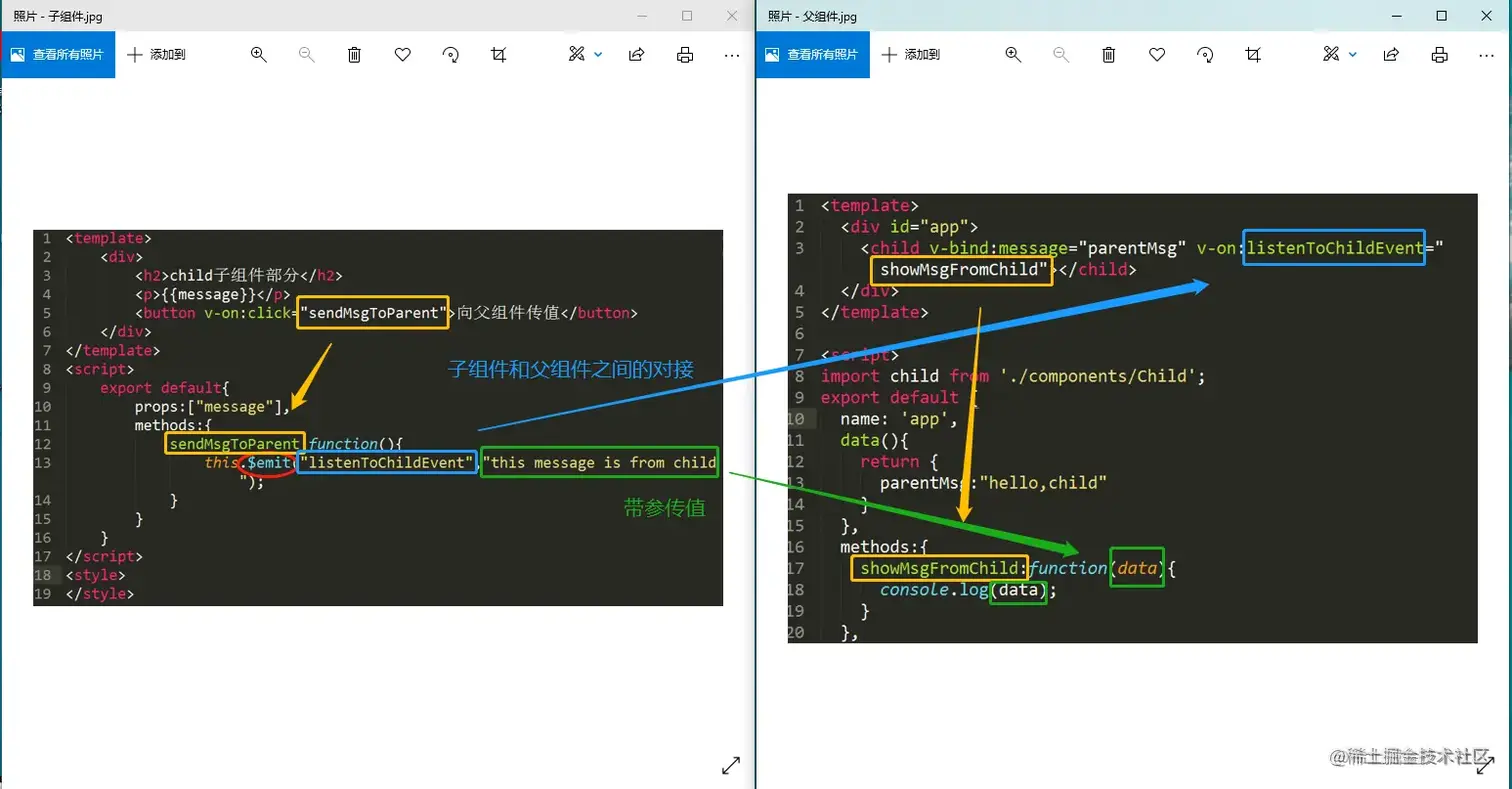This screenshot has width=1512, height=789.
Task: Zoom out in the 父组件.jpg window
Action: [x=1061, y=55]
